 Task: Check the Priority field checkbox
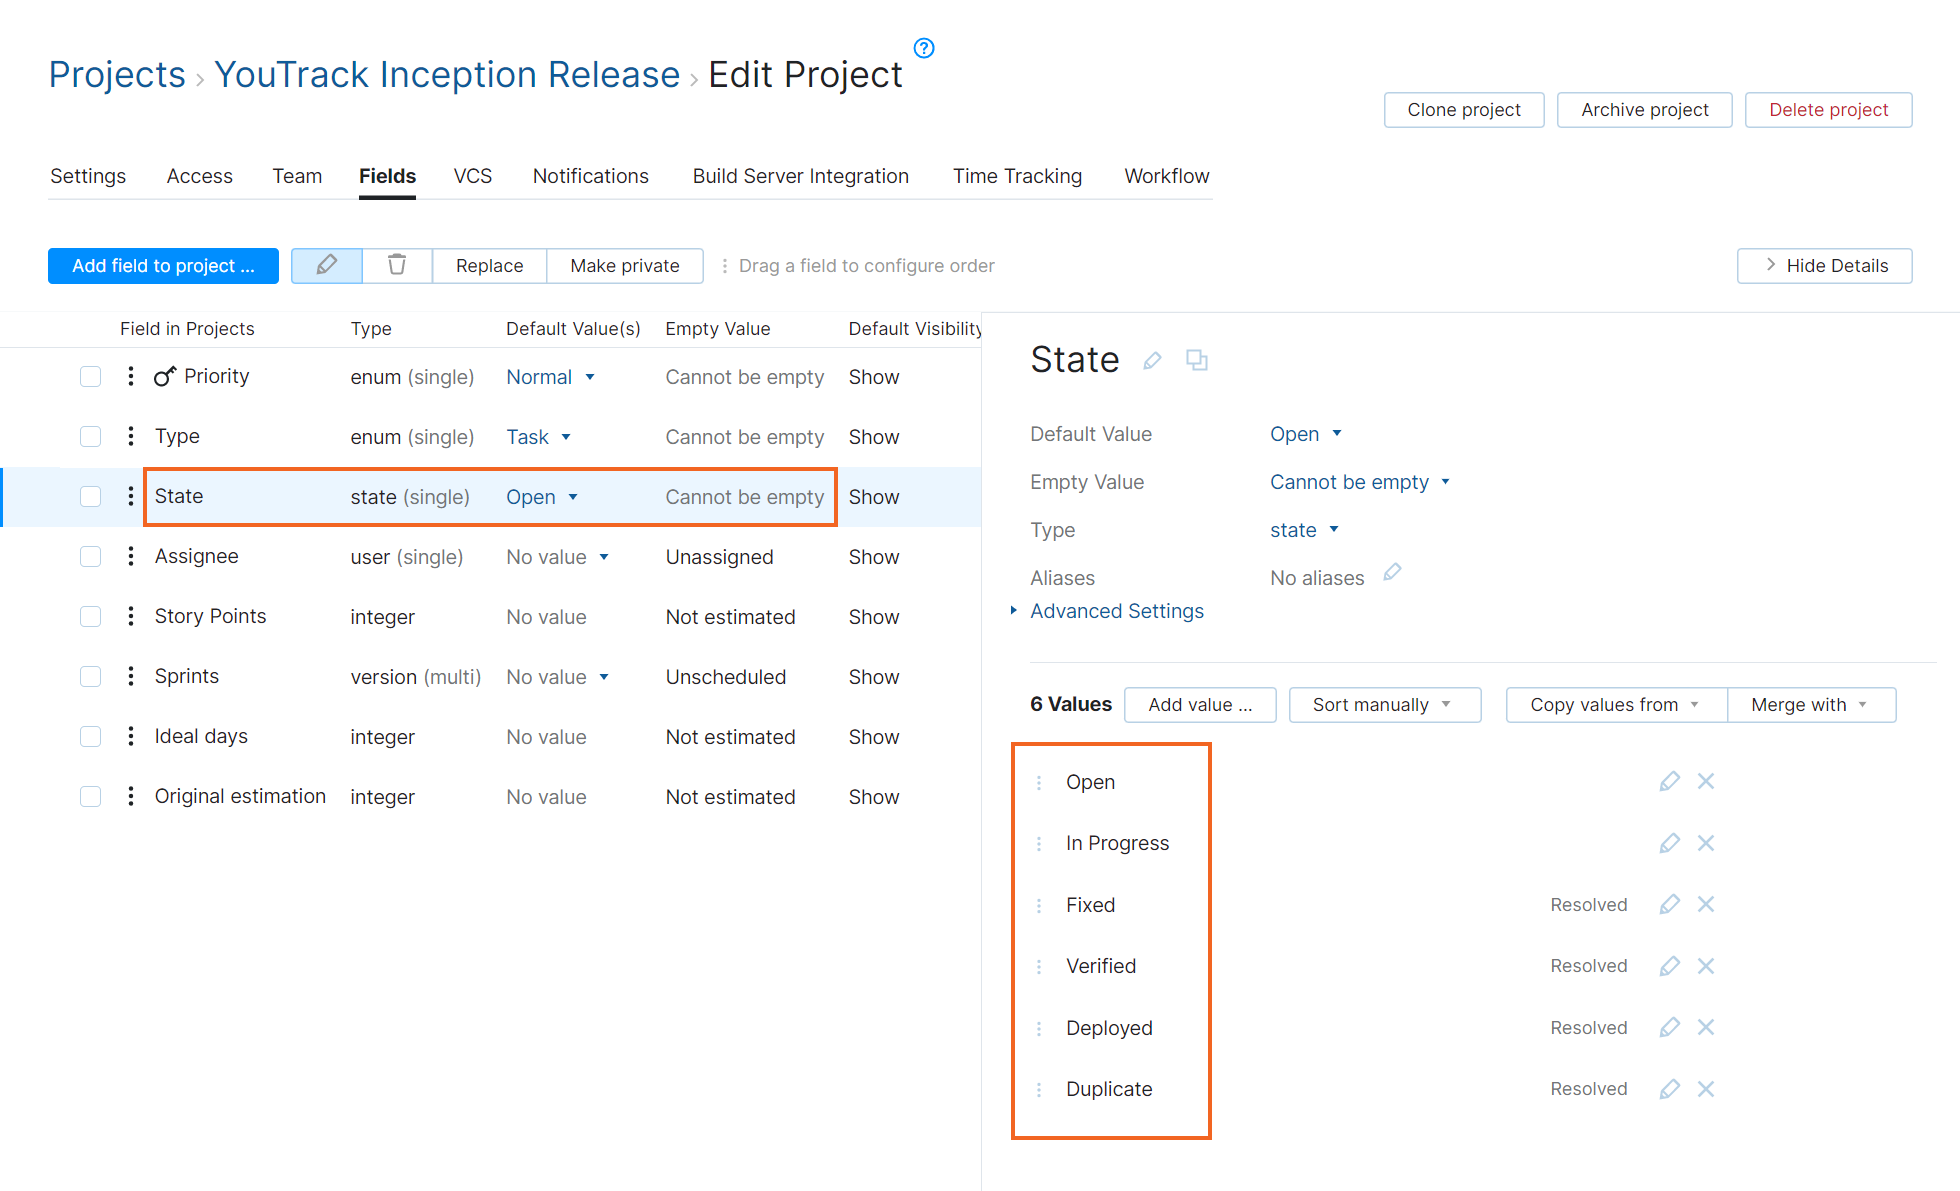click(x=91, y=377)
